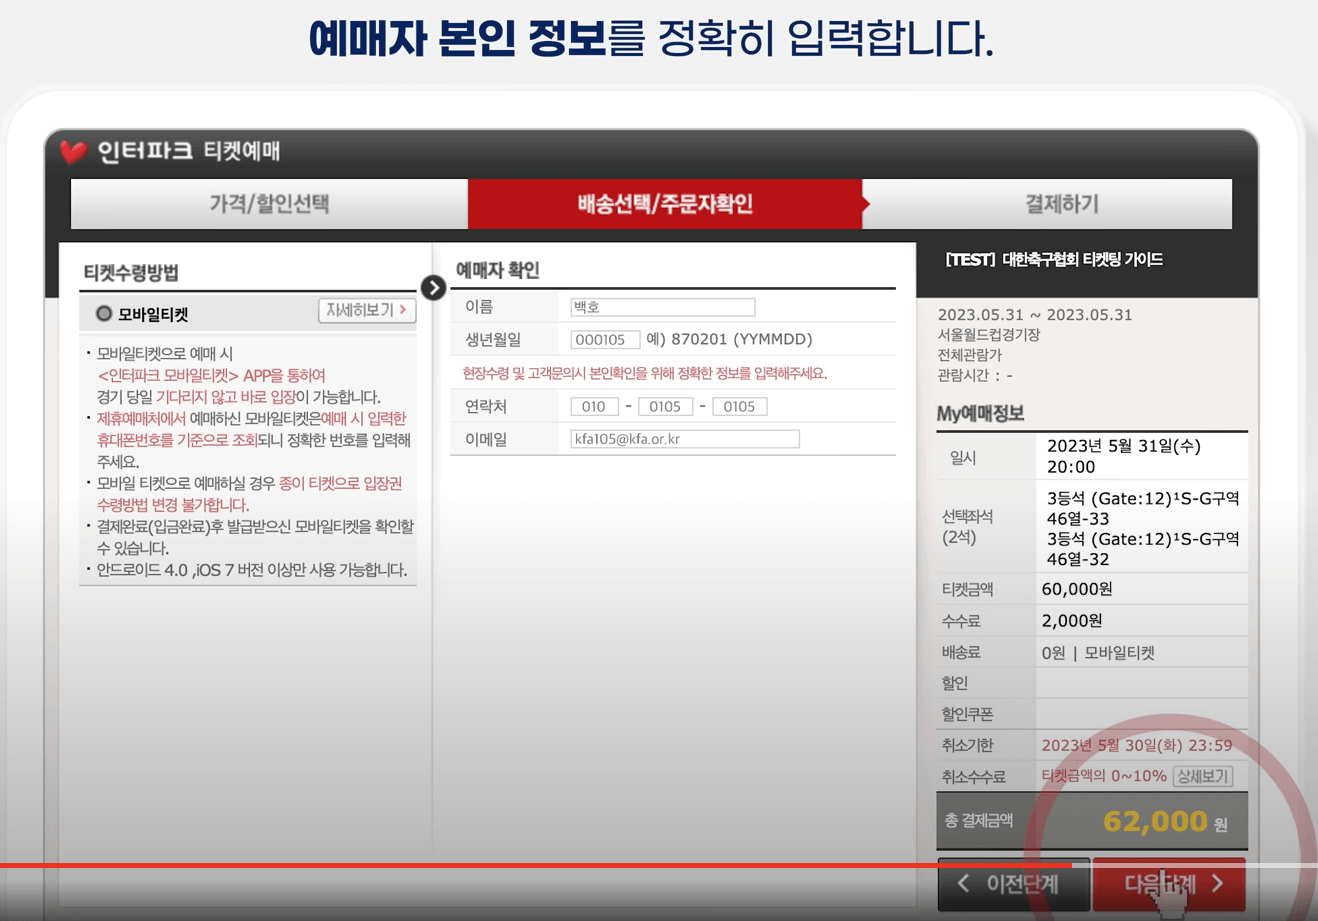The image size is (1318, 921).
Task: Switch to the 가격/할인선택 tab
Action: pyautogui.click(x=268, y=203)
